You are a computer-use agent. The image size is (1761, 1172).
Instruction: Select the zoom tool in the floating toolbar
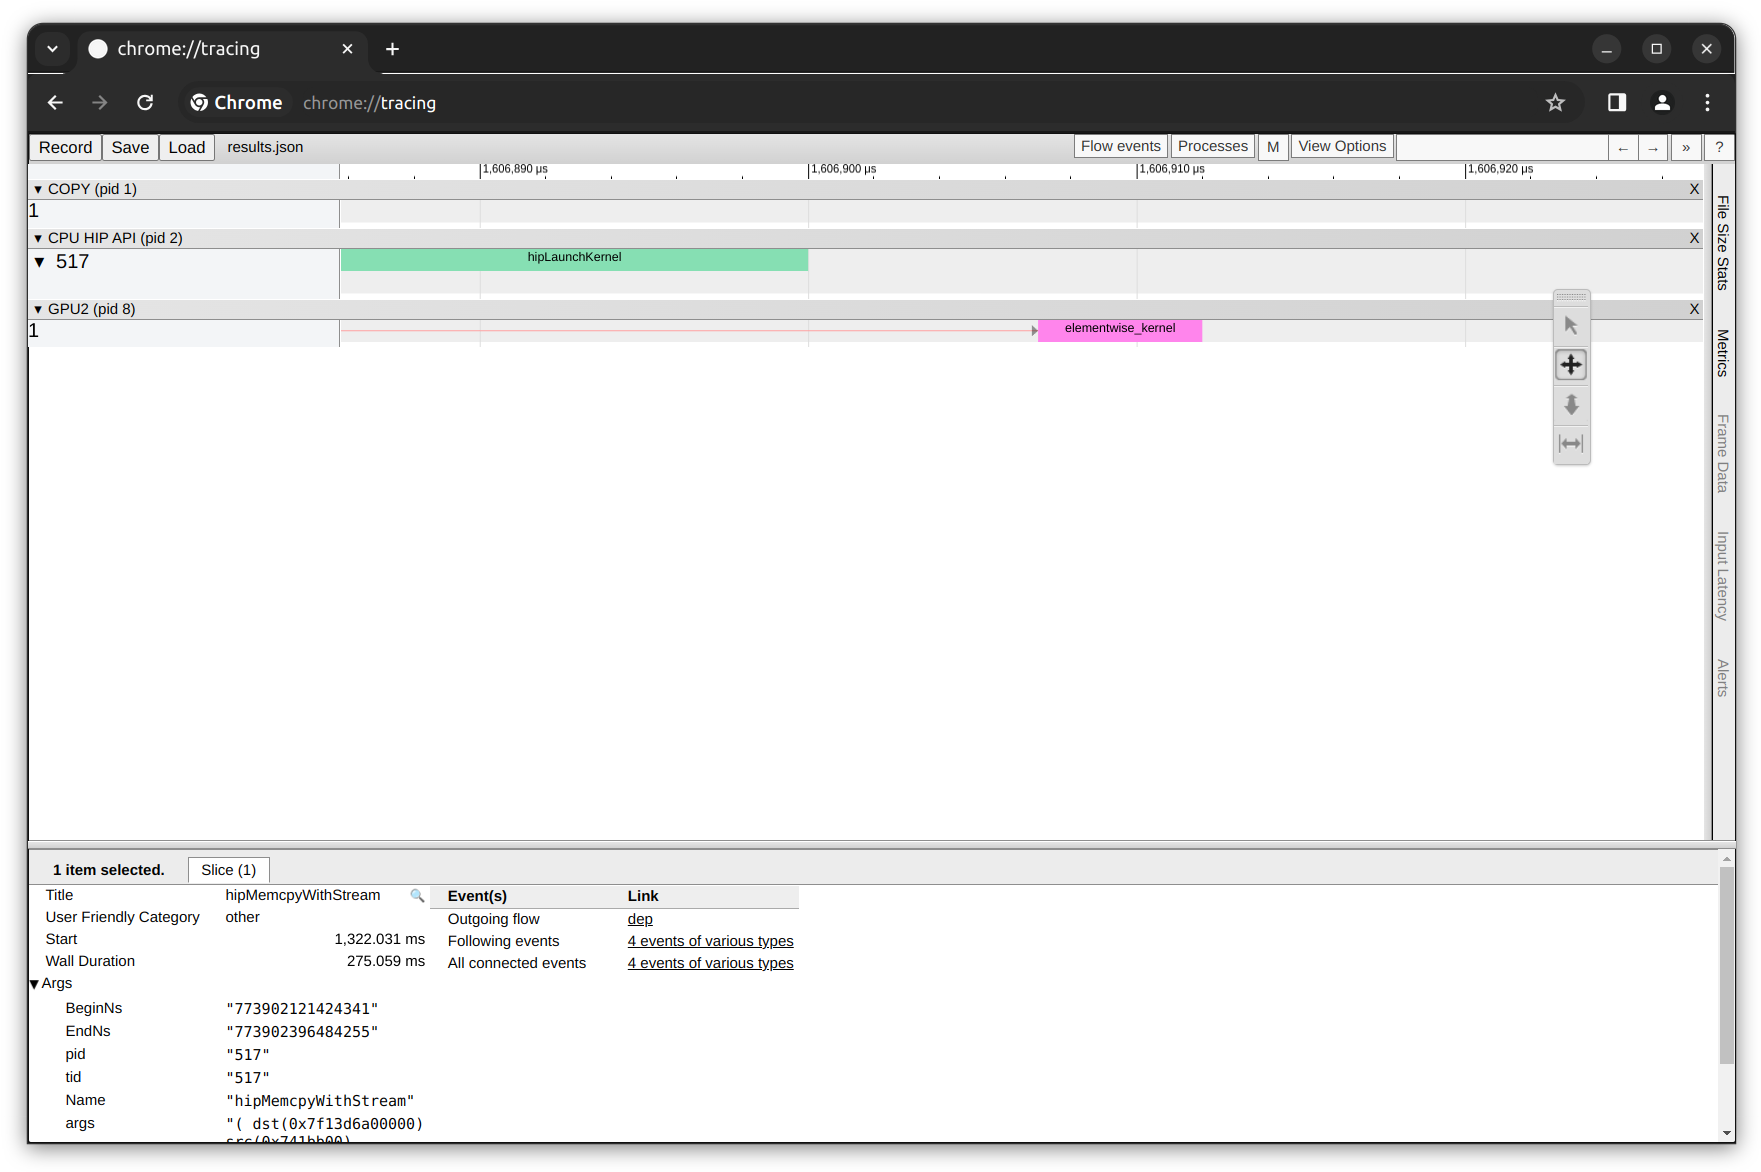pos(1571,405)
